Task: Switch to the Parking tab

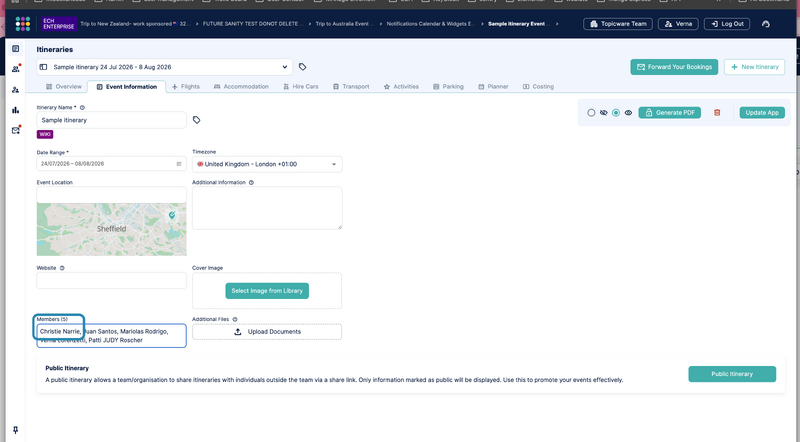Action: (448, 87)
